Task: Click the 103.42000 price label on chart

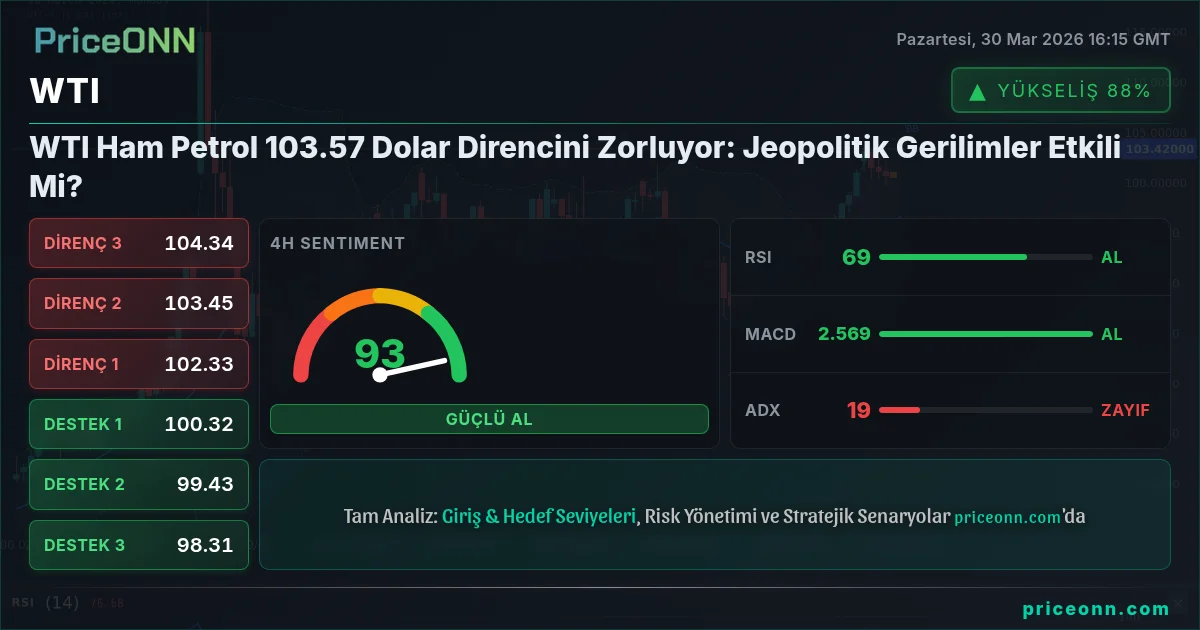Action: (x=1158, y=149)
